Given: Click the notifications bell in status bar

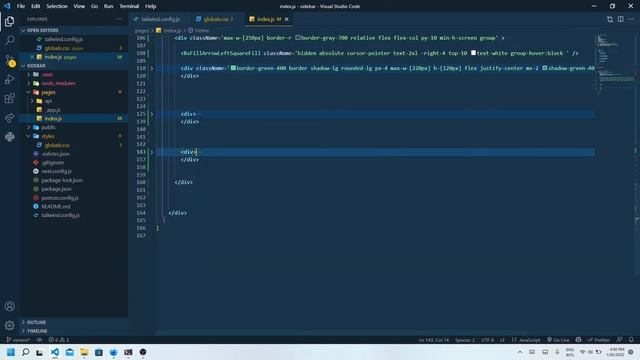Looking at the screenshot, I should click(631, 340).
